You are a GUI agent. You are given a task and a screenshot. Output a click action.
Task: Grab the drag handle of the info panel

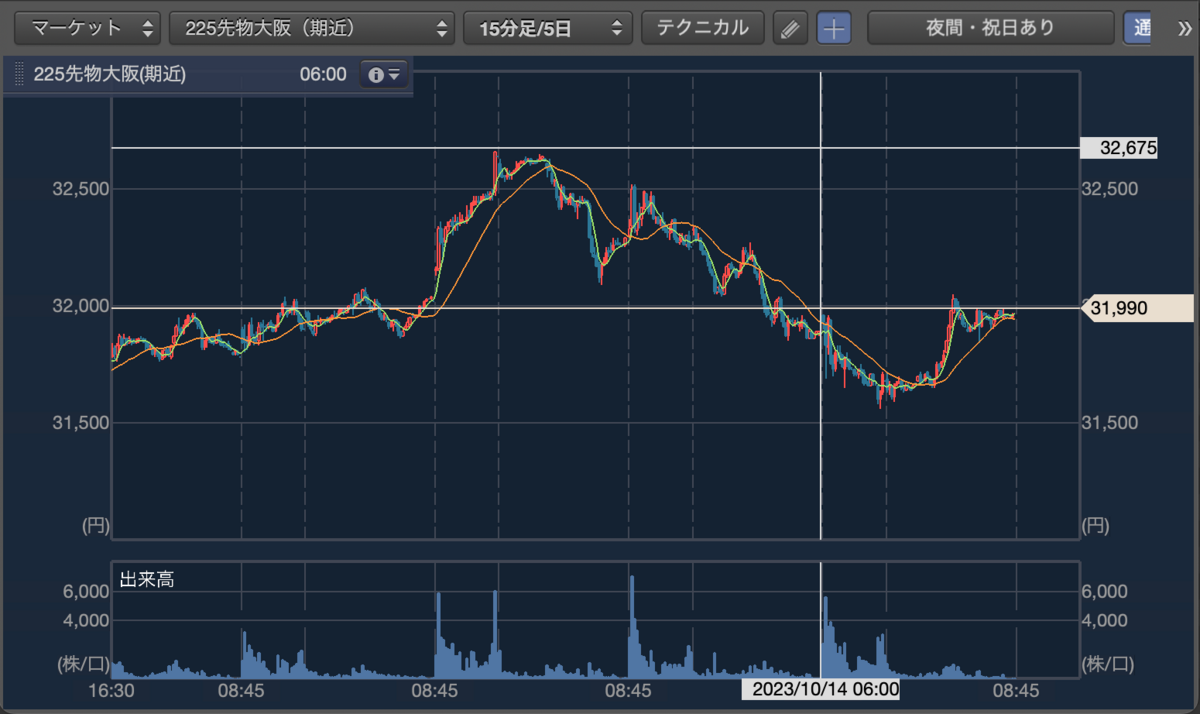(17, 75)
